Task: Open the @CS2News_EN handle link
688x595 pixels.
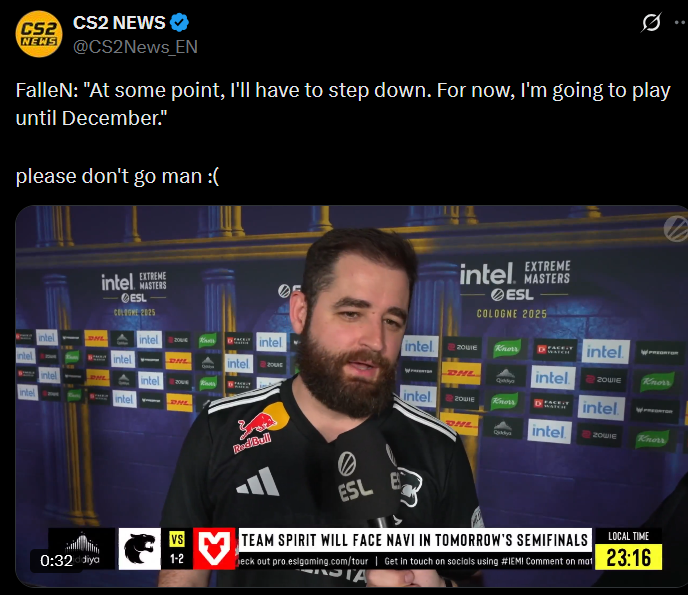Action: pos(135,47)
